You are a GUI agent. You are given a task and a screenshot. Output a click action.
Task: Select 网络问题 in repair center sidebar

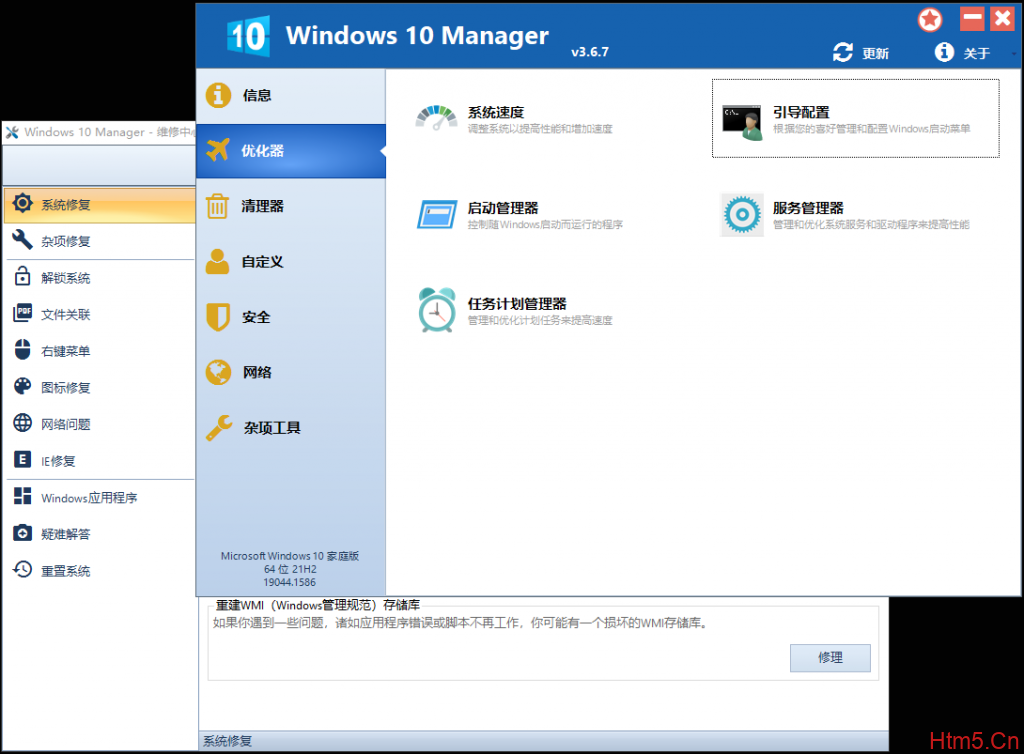coord(99,424)
